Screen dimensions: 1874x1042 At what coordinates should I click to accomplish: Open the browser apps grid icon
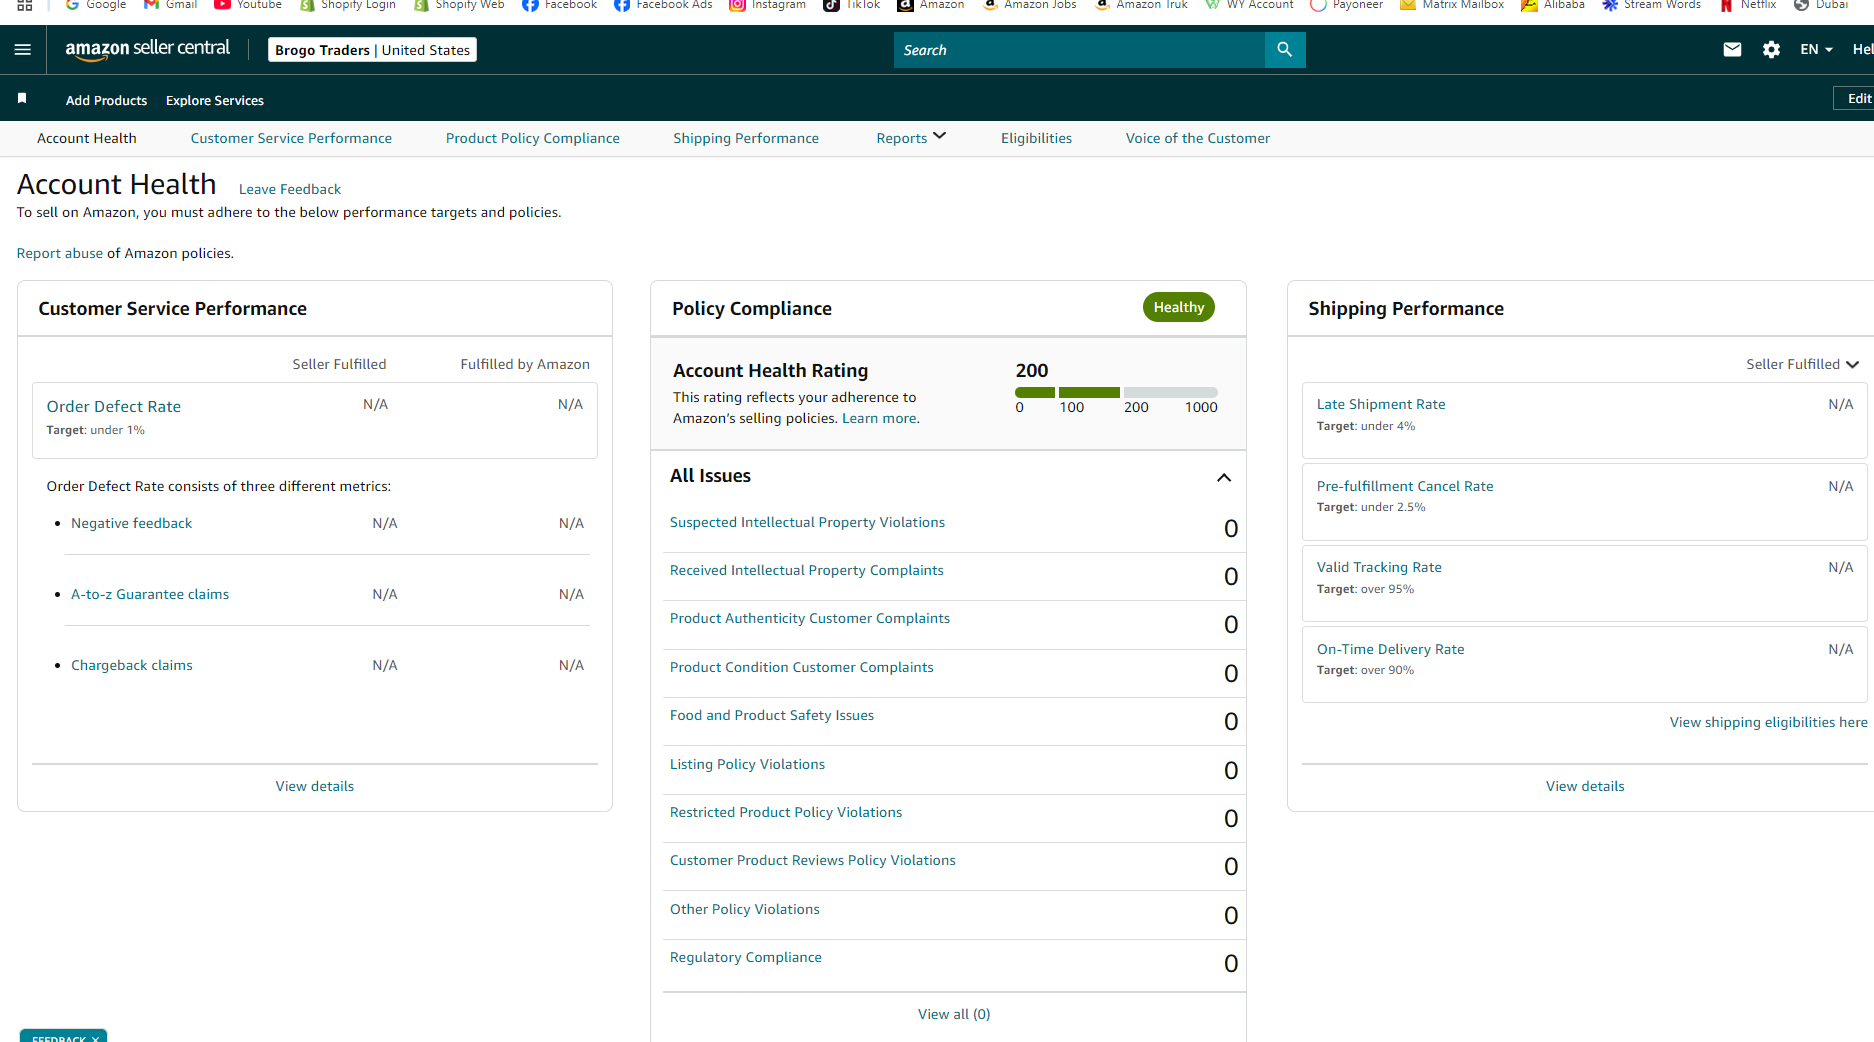(x=25, y=5)
